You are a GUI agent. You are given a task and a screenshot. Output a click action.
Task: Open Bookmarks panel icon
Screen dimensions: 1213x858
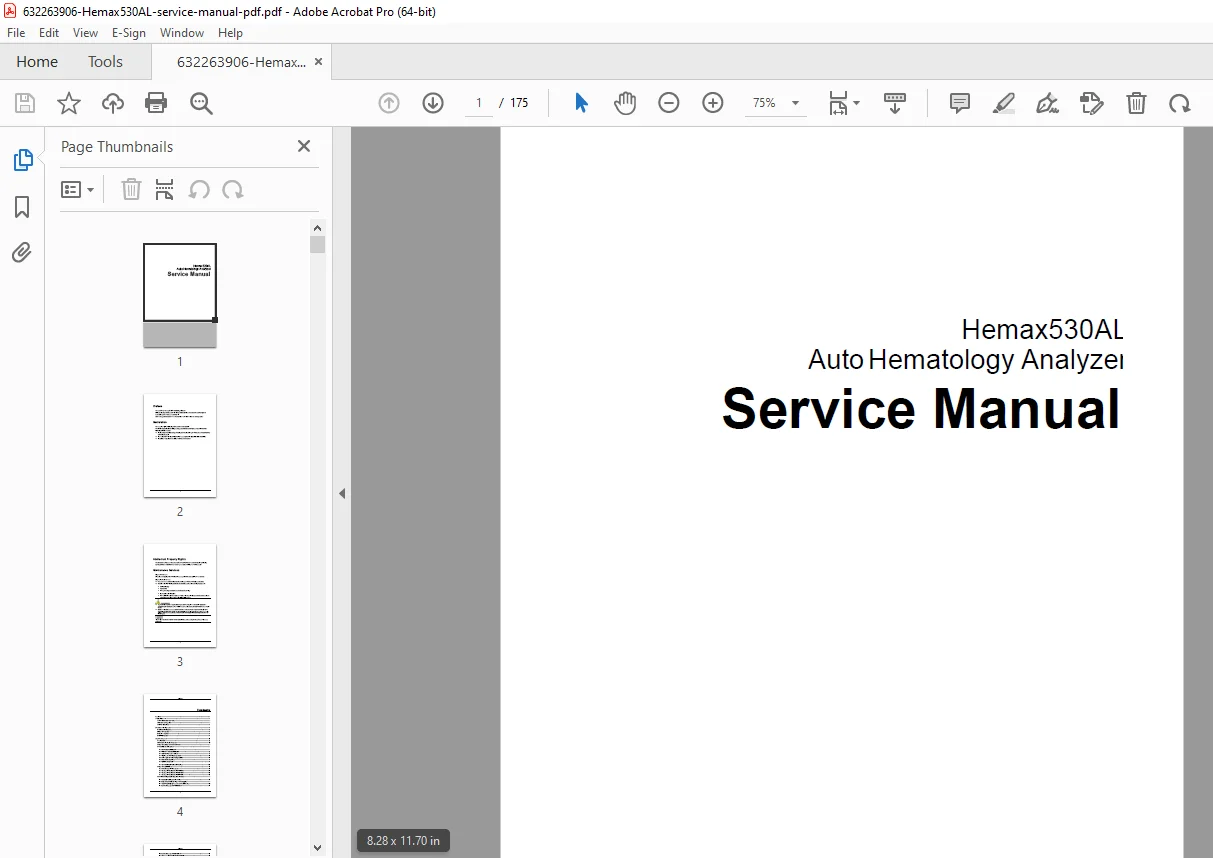22,207
